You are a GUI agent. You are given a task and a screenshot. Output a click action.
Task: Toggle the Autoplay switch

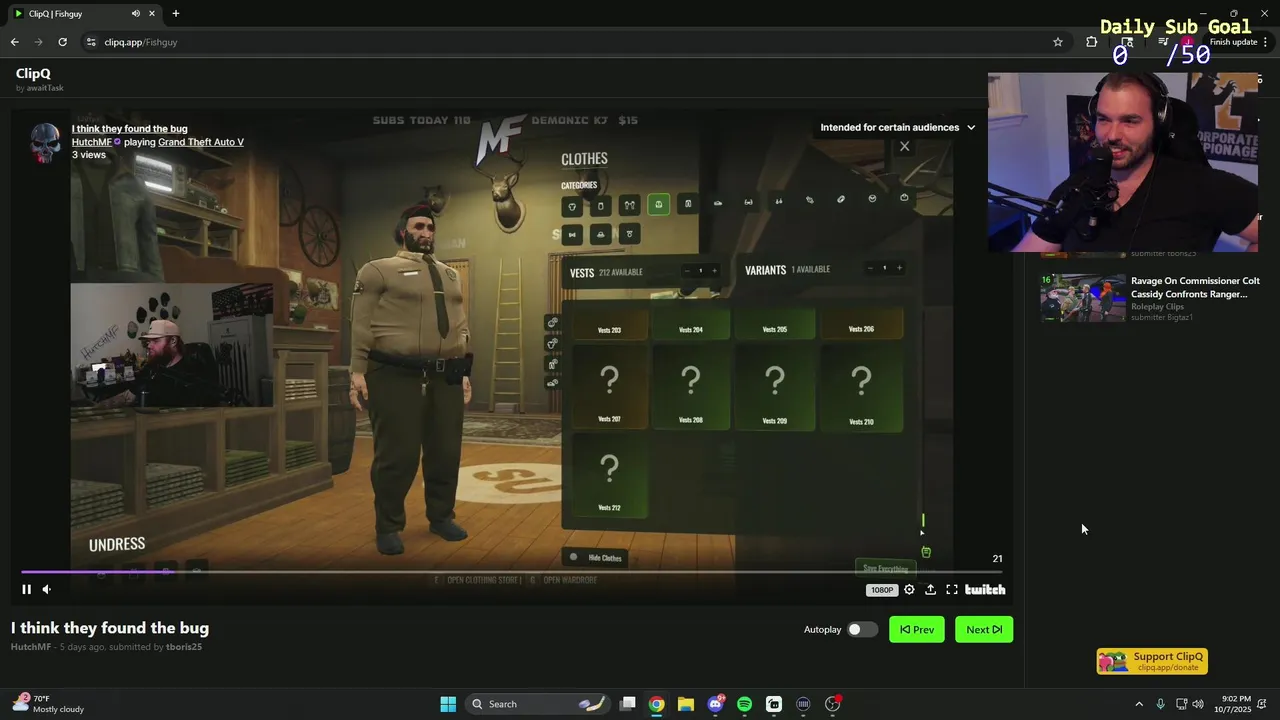(x=862, y=629)
